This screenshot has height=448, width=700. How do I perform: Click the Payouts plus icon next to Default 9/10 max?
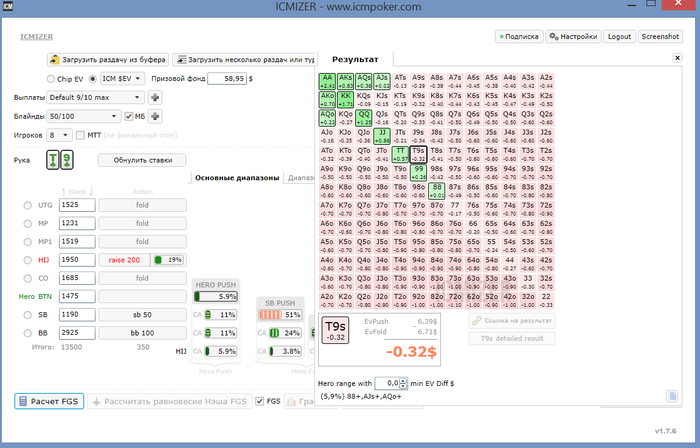(x=155, y=97)
